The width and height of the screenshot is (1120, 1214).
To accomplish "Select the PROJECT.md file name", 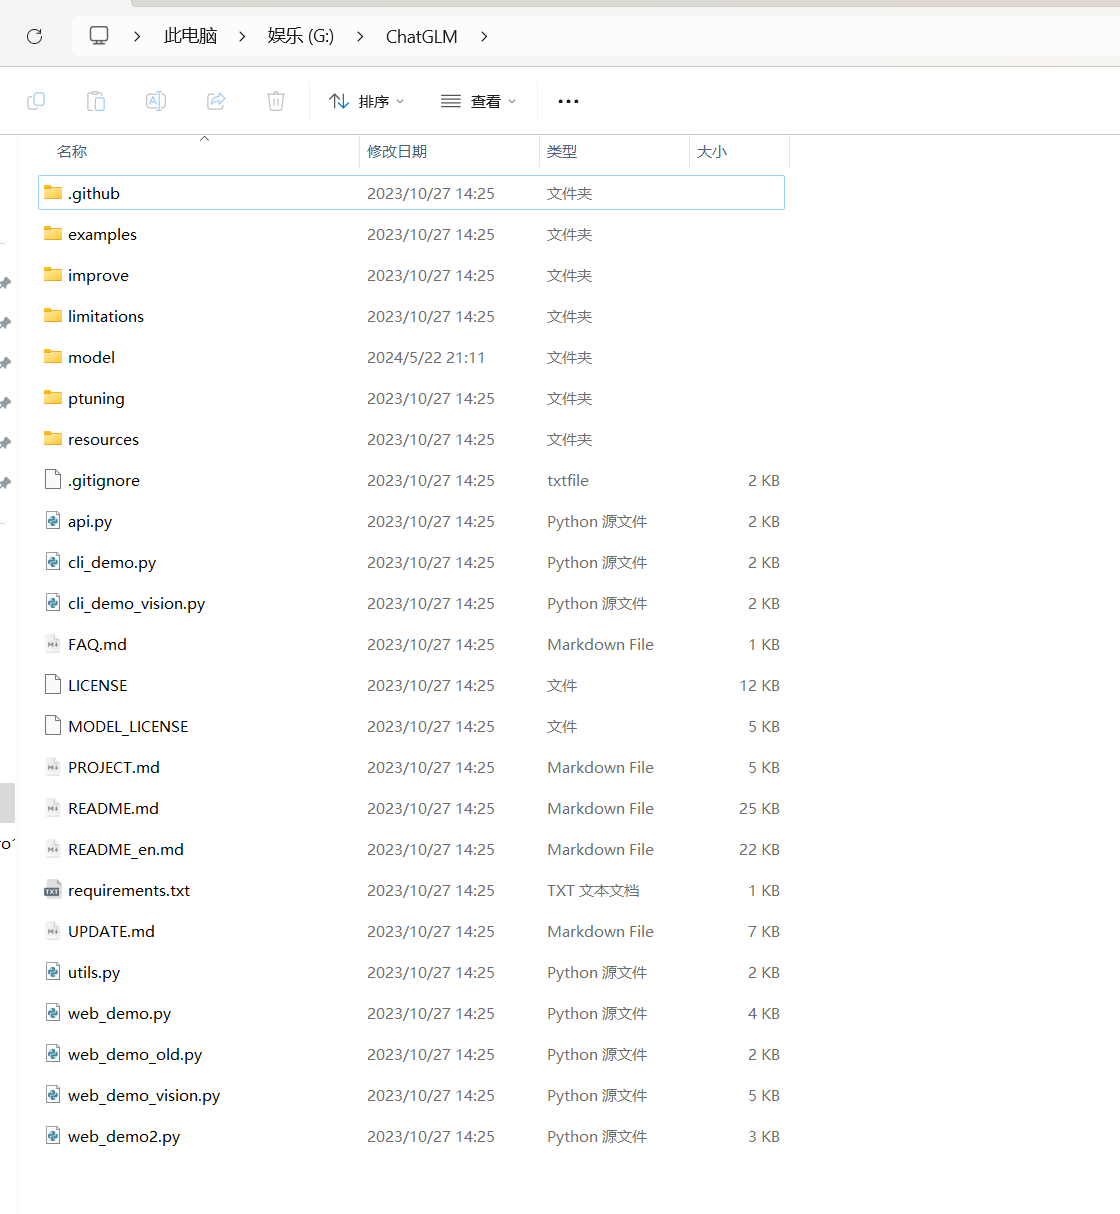I will (x=114, y=767).
